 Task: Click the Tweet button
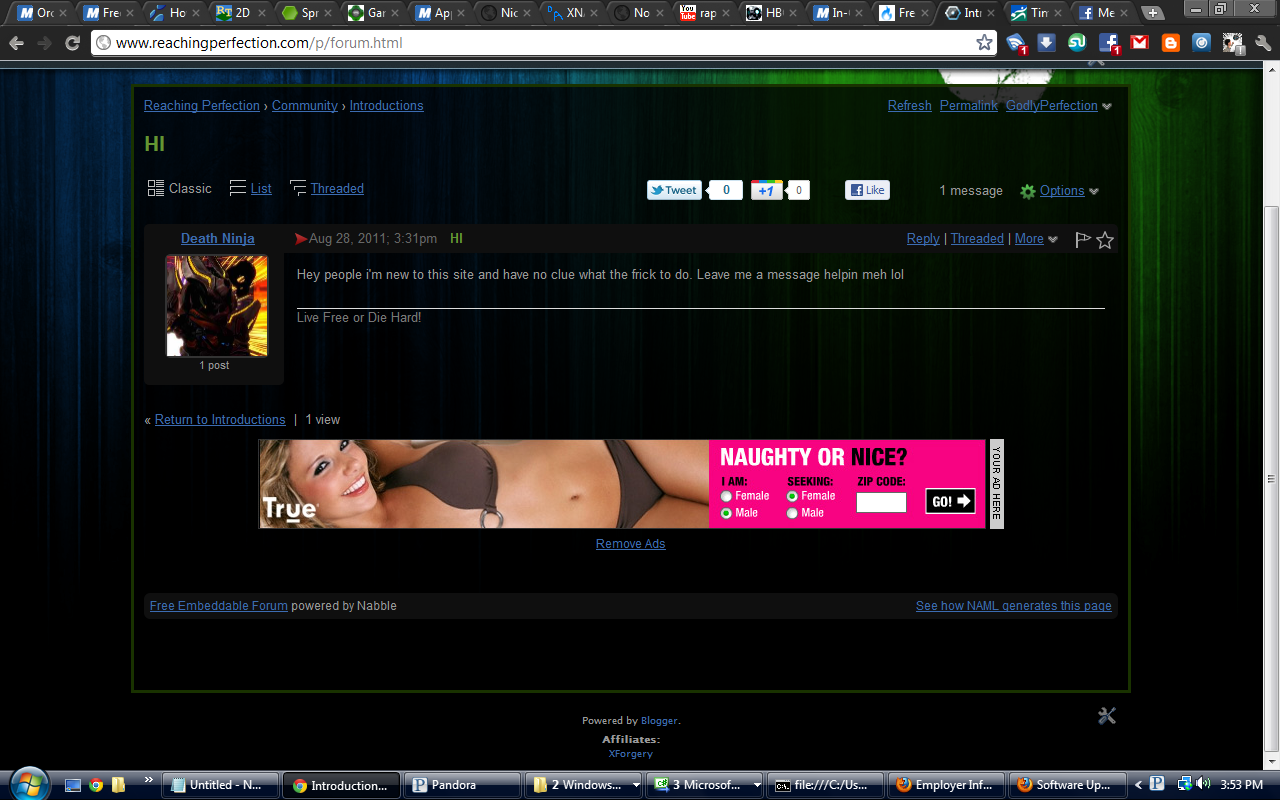675,190
